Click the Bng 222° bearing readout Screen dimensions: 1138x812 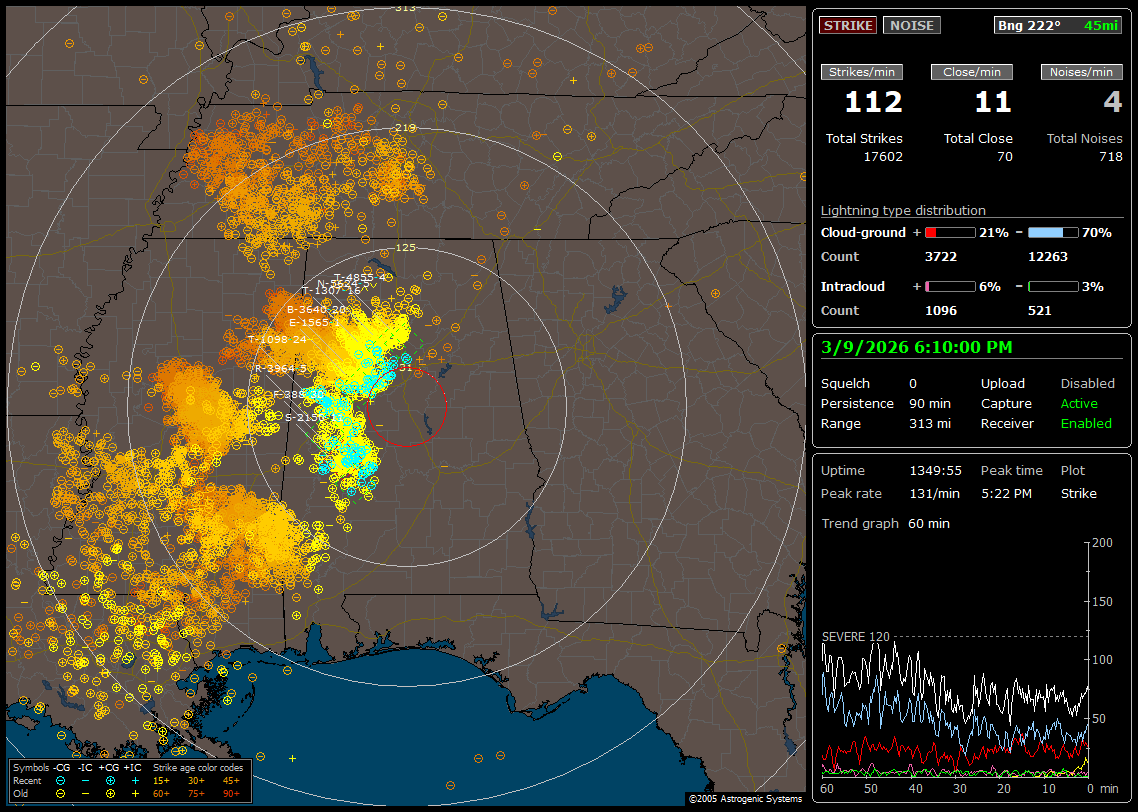pos(1029,25)
